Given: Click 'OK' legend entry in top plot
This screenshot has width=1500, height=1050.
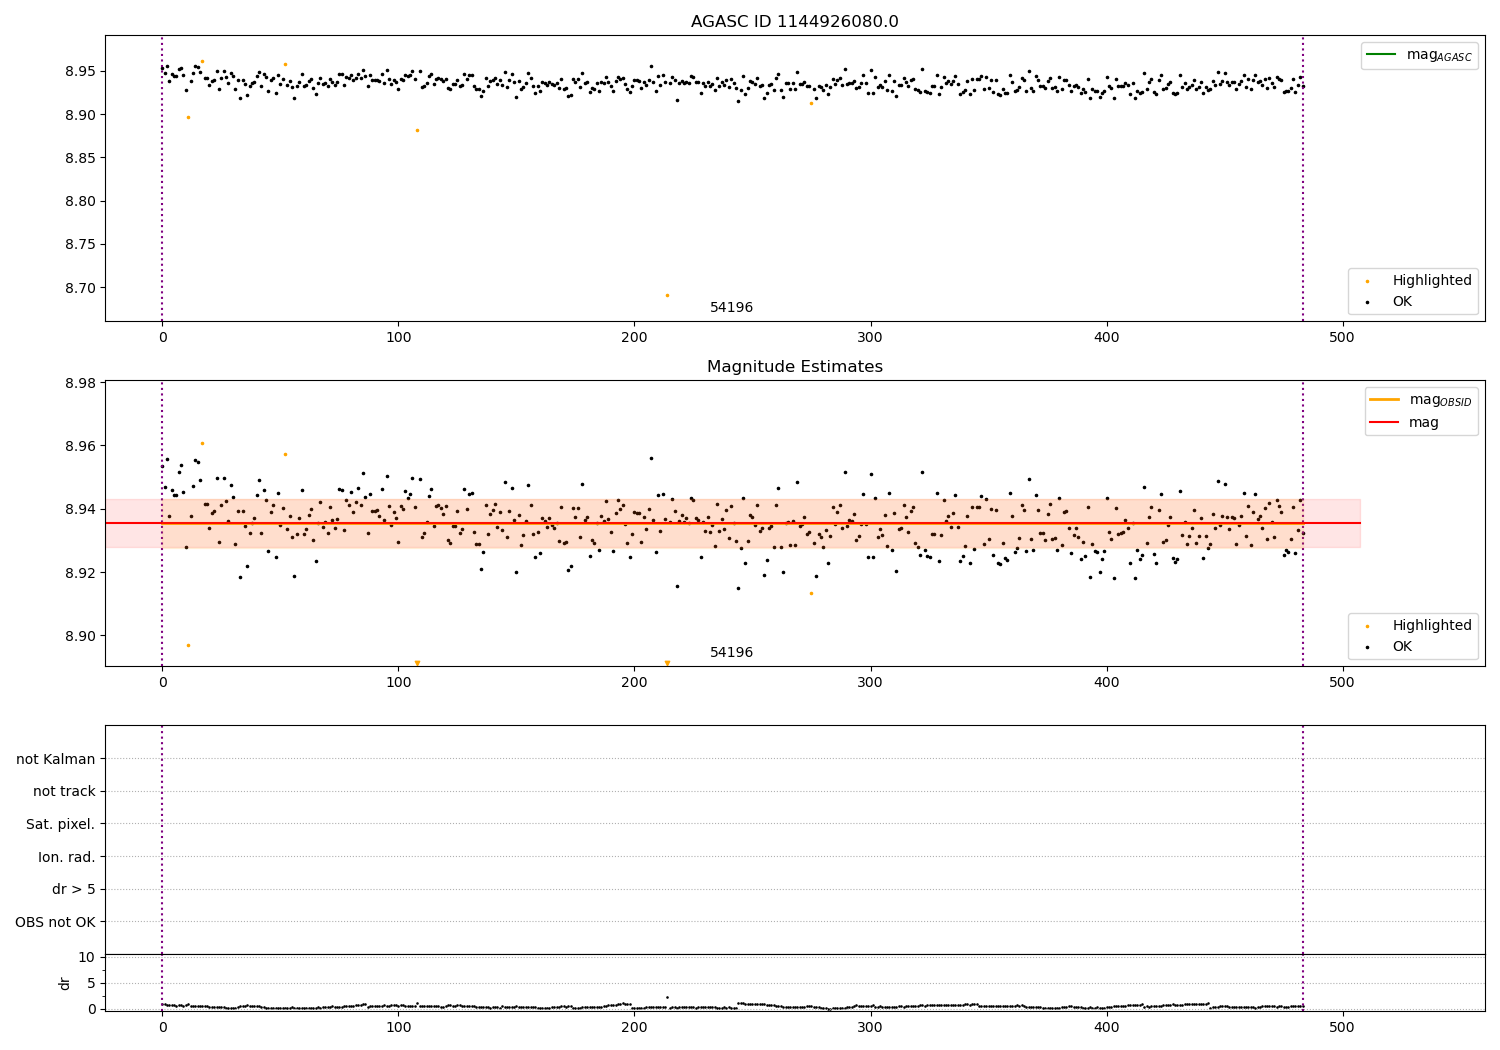Looking at the screenshot, I should coord(1390,302).
